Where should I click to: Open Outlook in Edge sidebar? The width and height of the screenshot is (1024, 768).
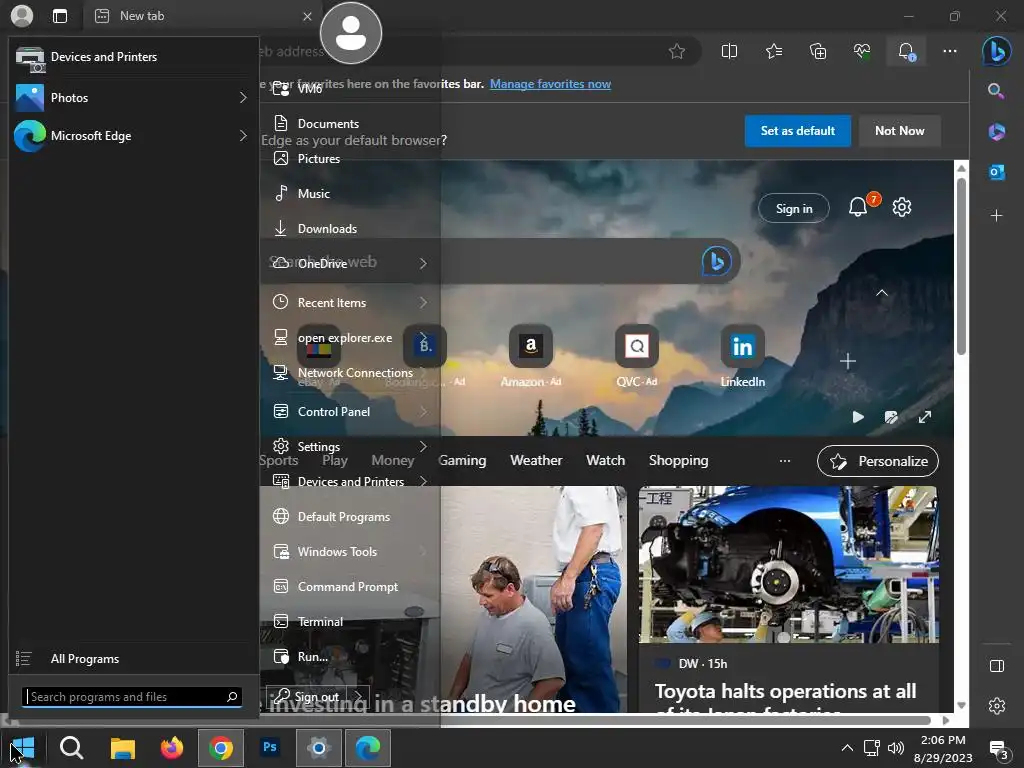[996, 172]
